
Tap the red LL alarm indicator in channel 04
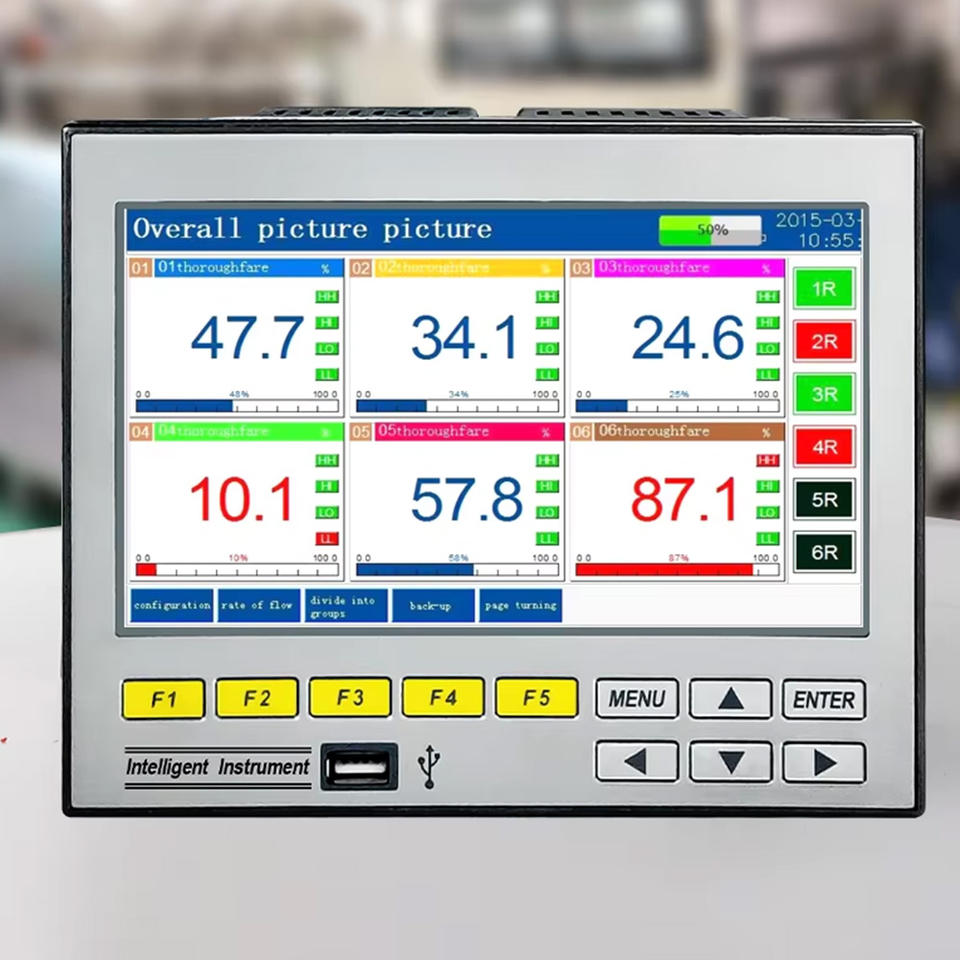click(x=327, y=538)
